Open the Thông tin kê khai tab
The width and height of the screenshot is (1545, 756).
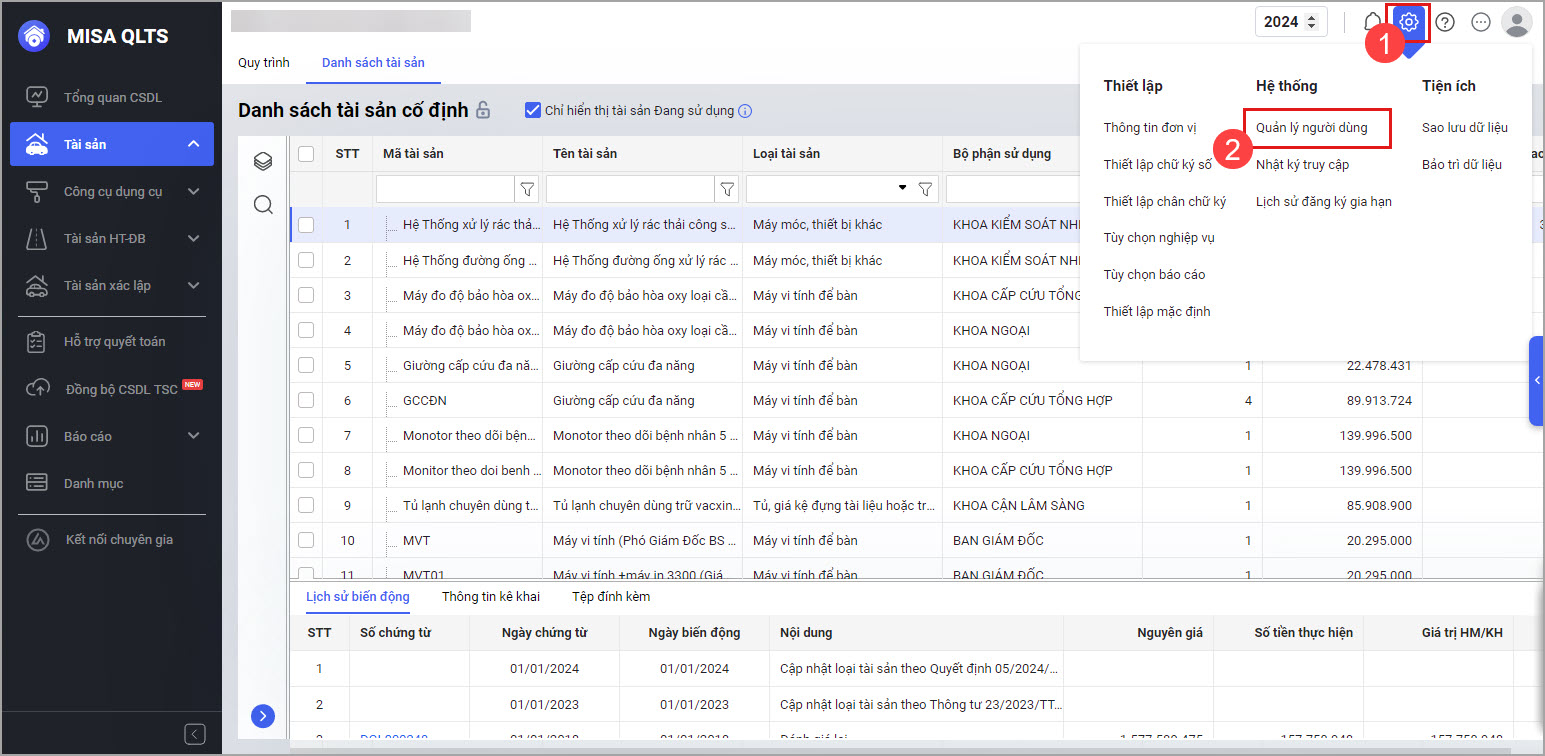490,597
